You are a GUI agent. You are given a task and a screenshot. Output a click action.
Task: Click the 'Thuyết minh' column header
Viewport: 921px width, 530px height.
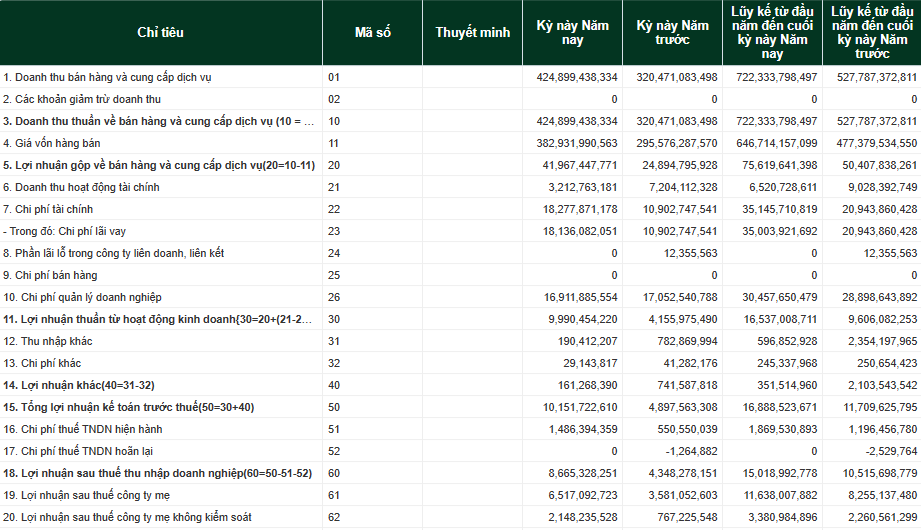click(x=472, y=32)
